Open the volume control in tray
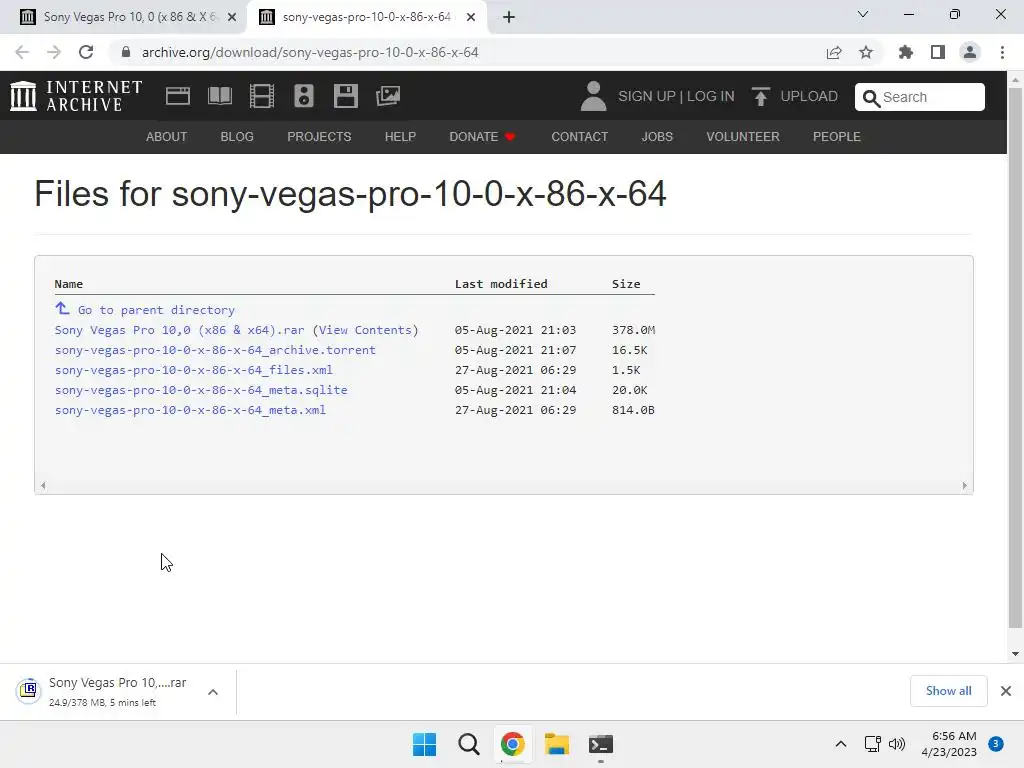This screenshot has height=768, width=1024. click(x=897, y=744)
